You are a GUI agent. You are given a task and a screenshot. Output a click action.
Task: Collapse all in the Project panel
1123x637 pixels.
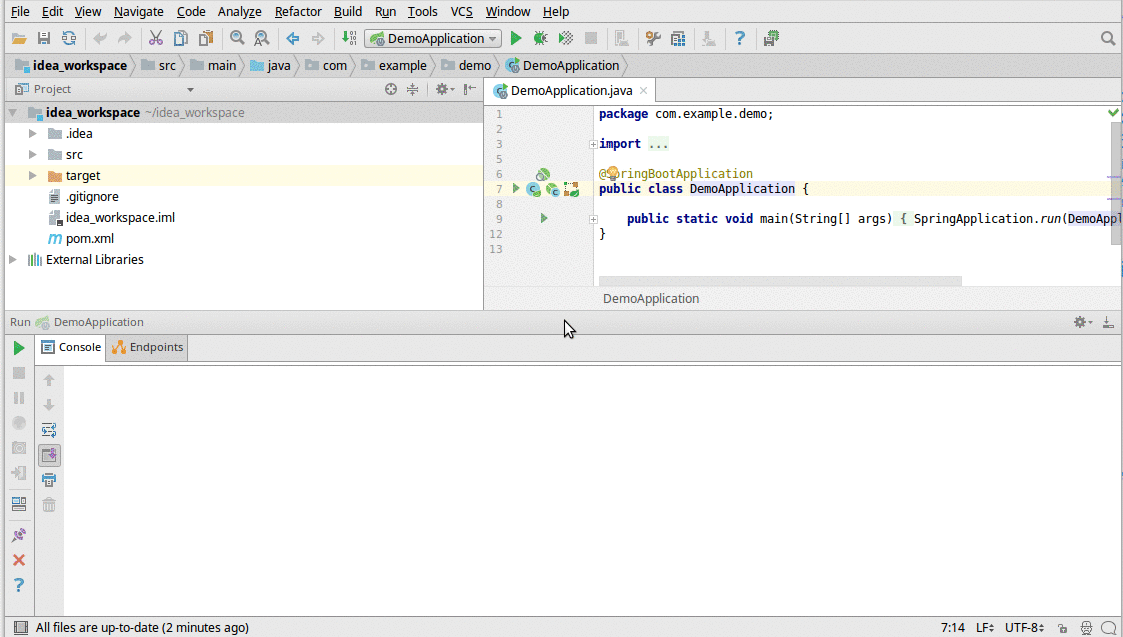tap(413, 90)
